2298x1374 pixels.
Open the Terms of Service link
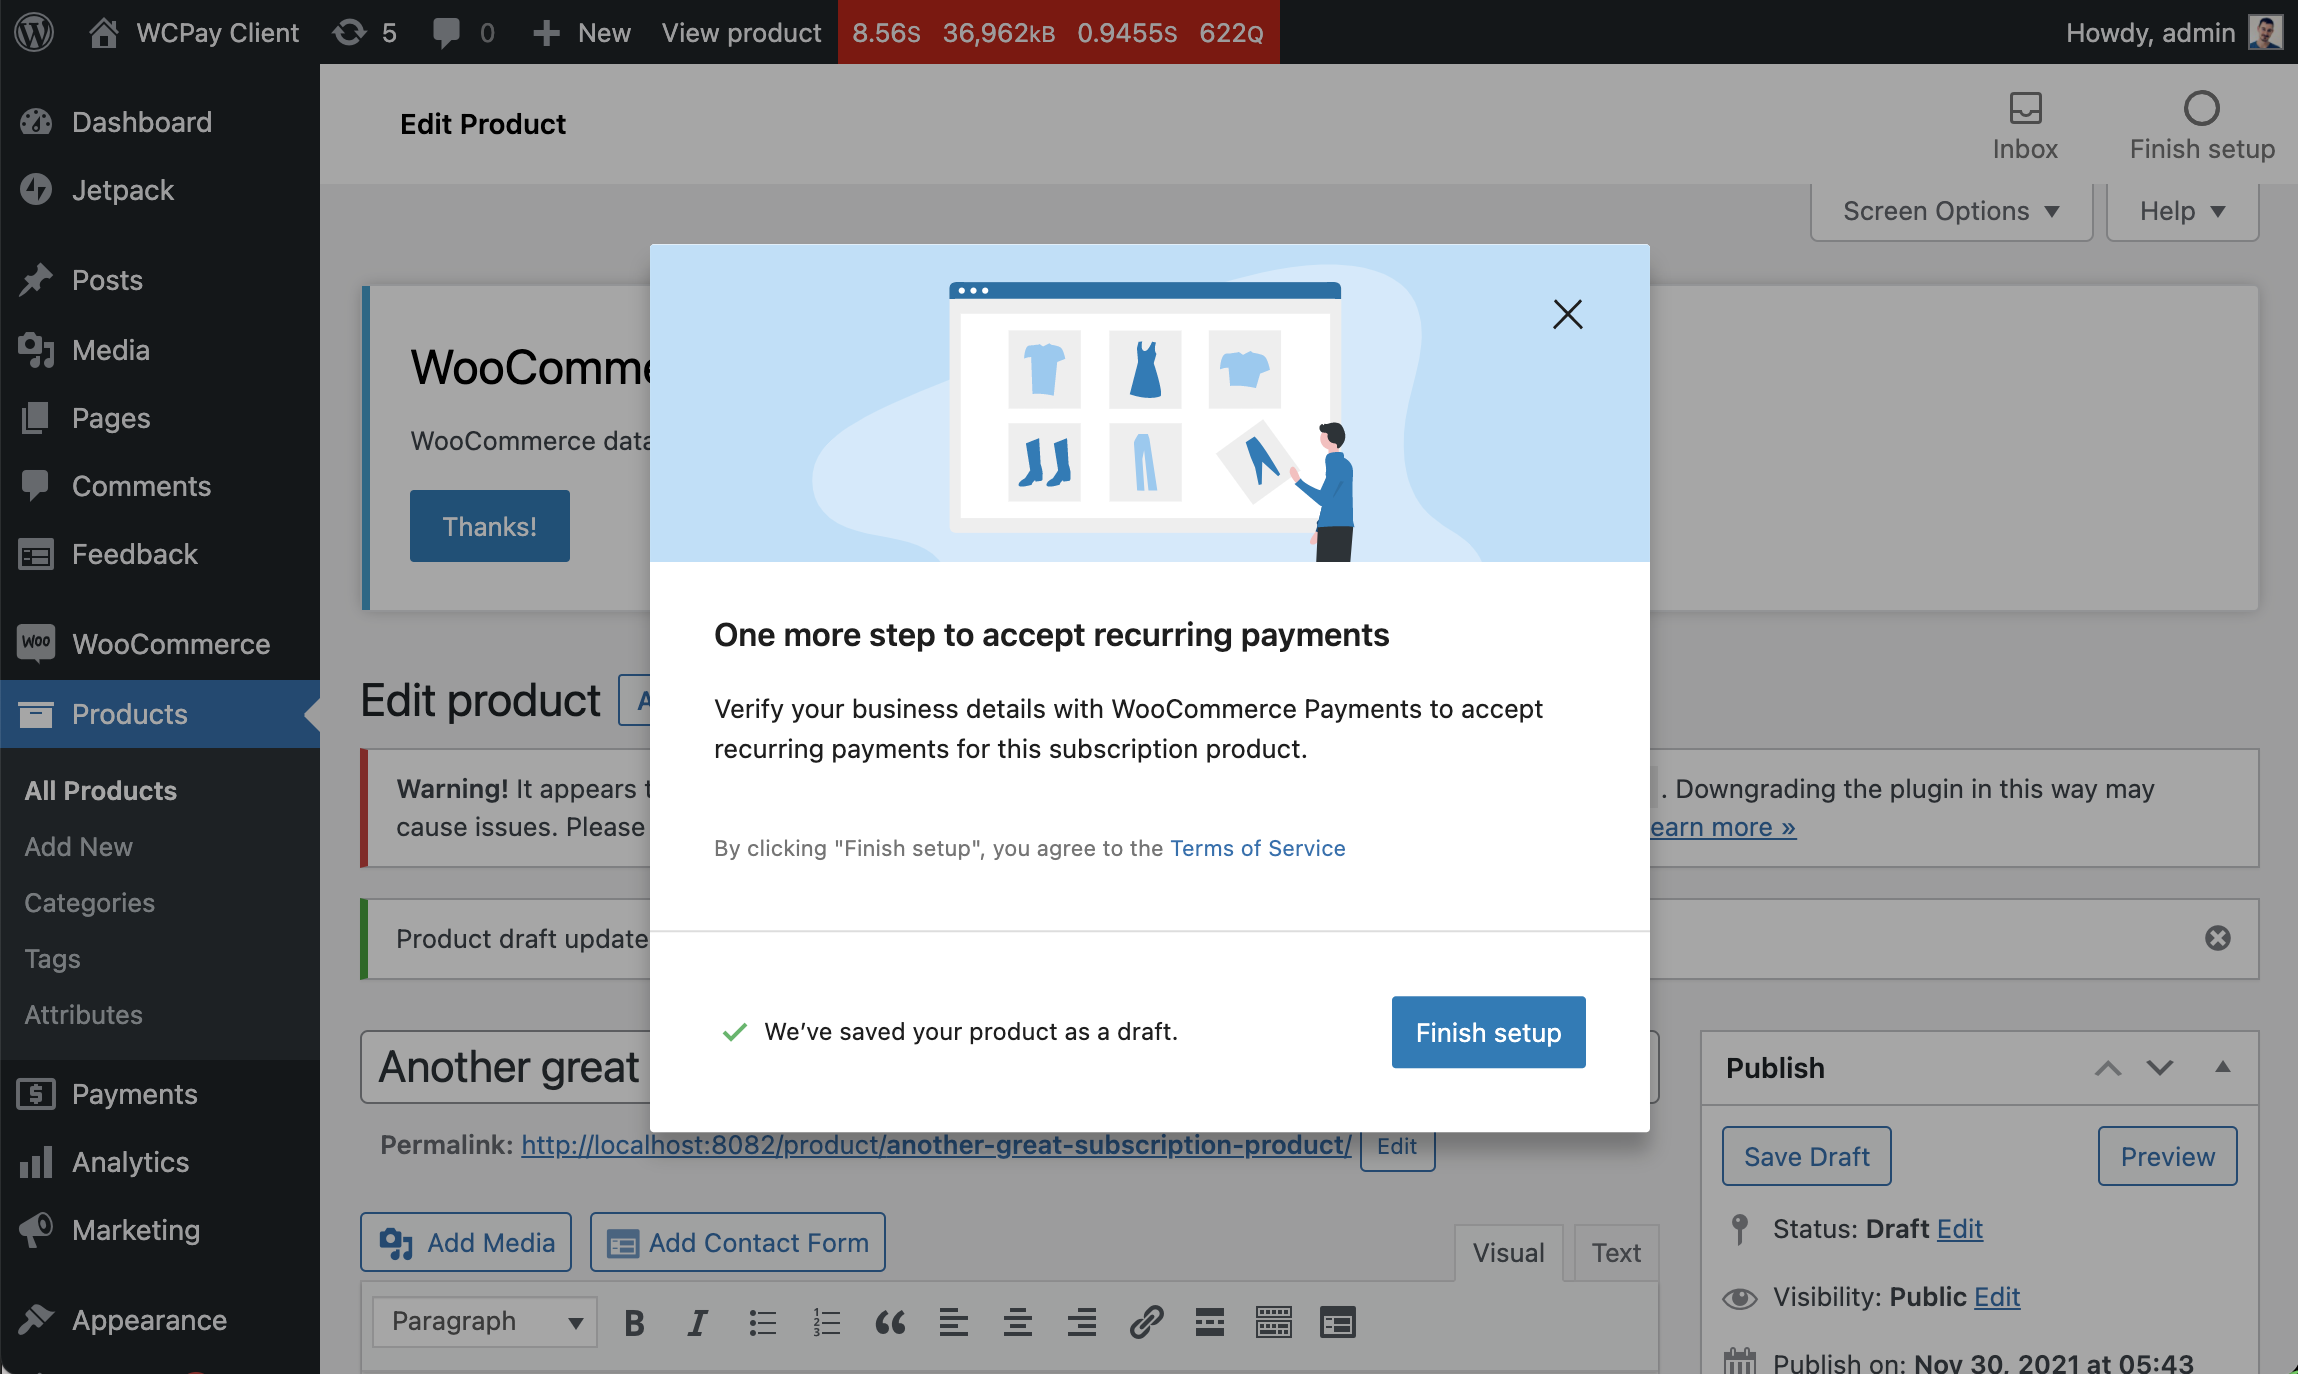1257,848
